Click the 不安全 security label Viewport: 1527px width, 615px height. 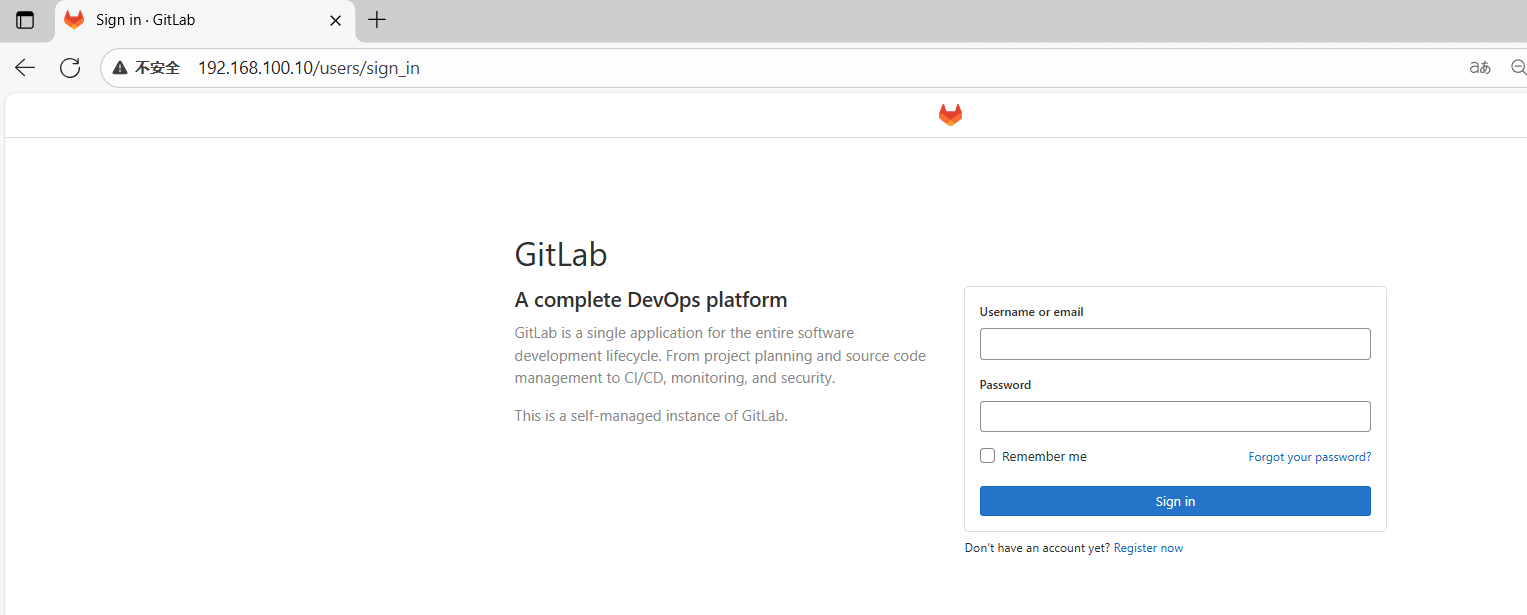point(157,68)
